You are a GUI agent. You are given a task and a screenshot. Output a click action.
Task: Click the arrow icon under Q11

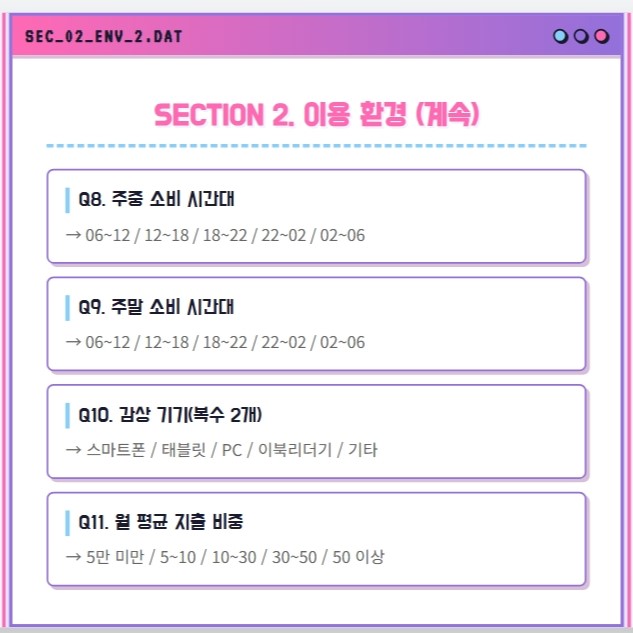[73, 557]
